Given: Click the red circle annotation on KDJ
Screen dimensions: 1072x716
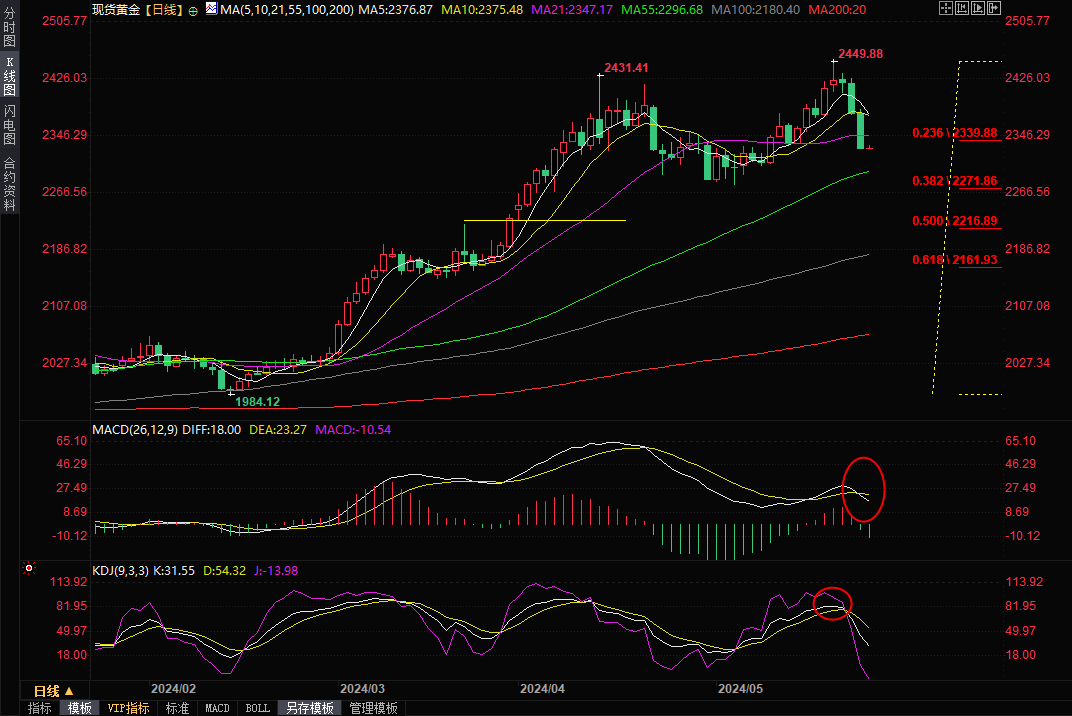Looking at the screenshot, I should 832,603.
